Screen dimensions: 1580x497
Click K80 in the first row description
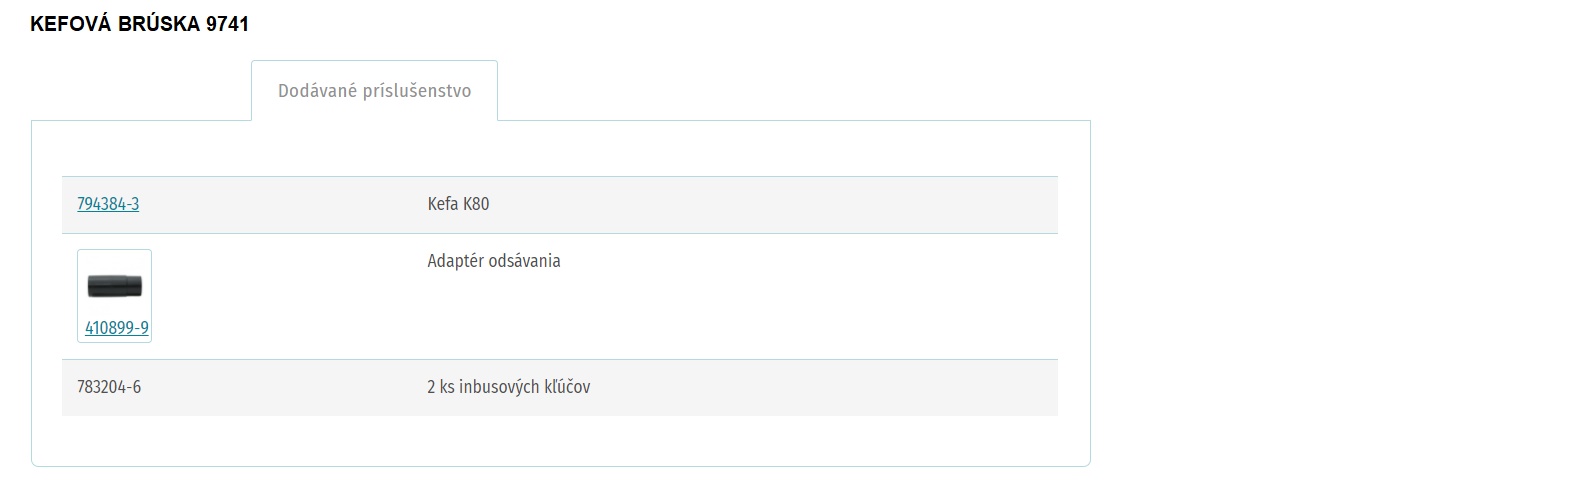[477, 204]
